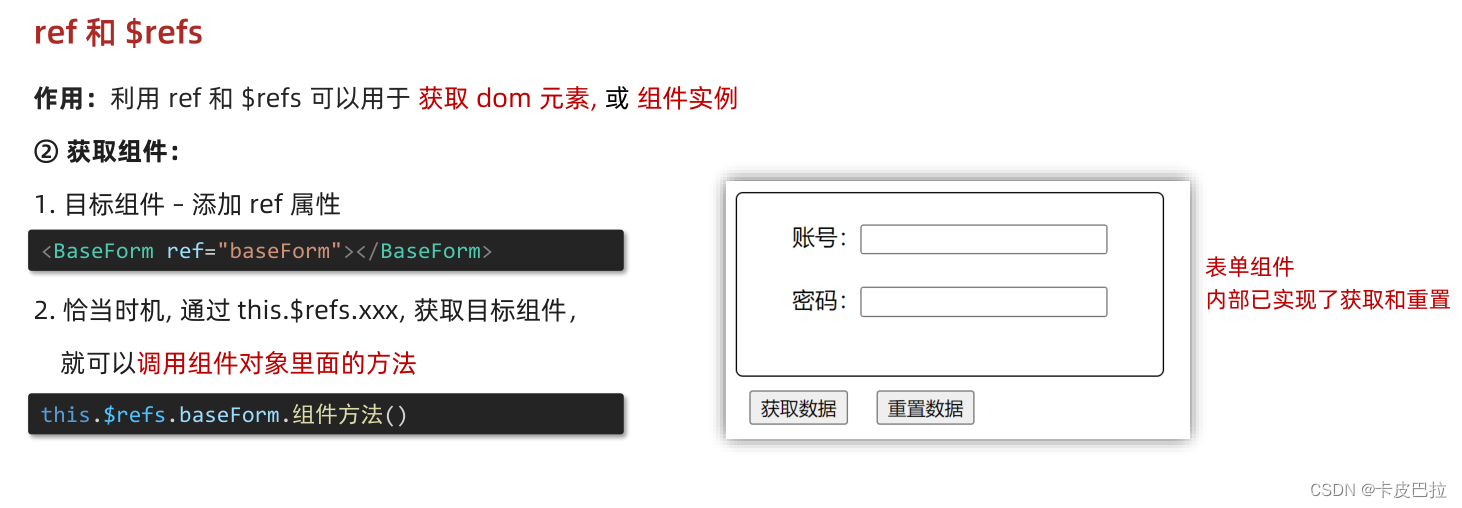Click the ref 和 $refs heading

point(118,33)
